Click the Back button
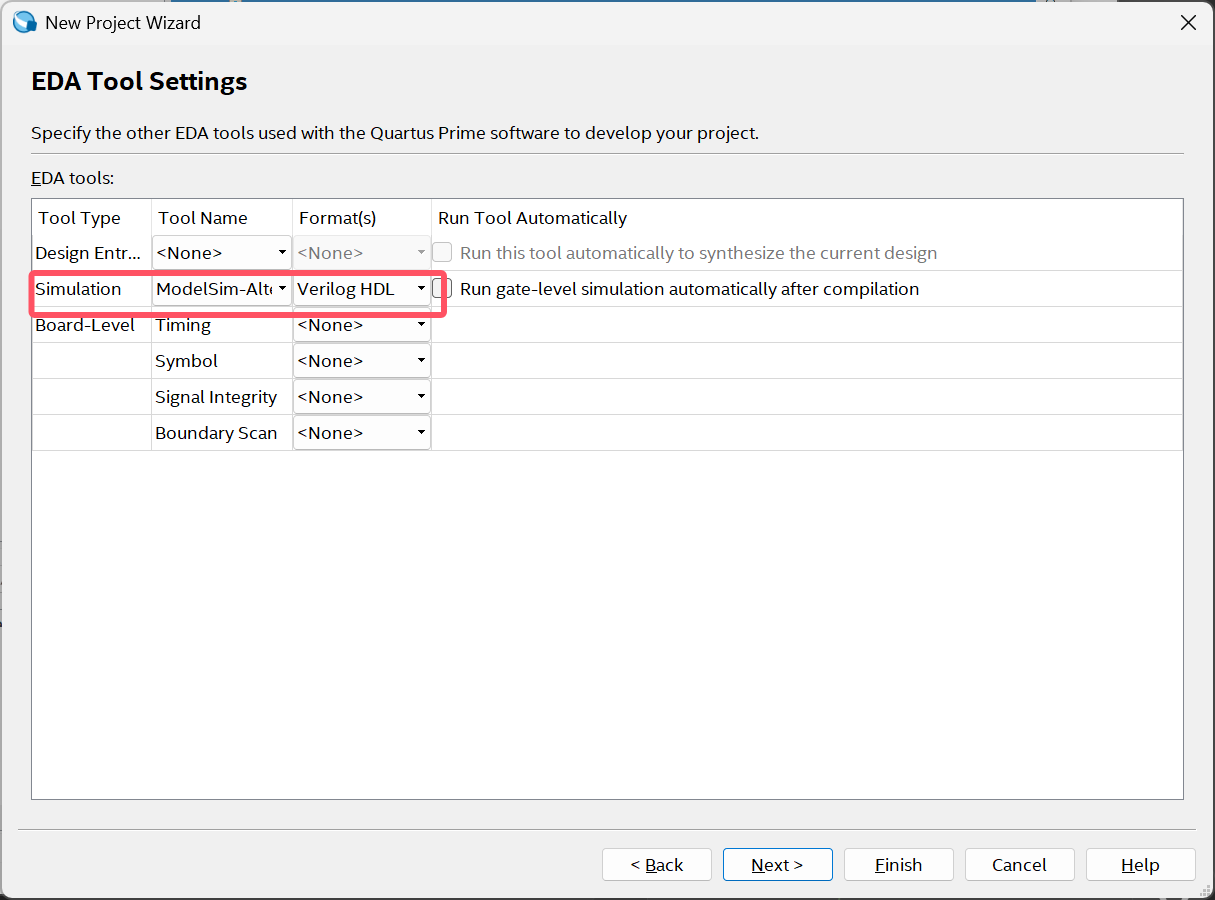Viewport: 1215px width, 900px height. [x=657, y=865]
